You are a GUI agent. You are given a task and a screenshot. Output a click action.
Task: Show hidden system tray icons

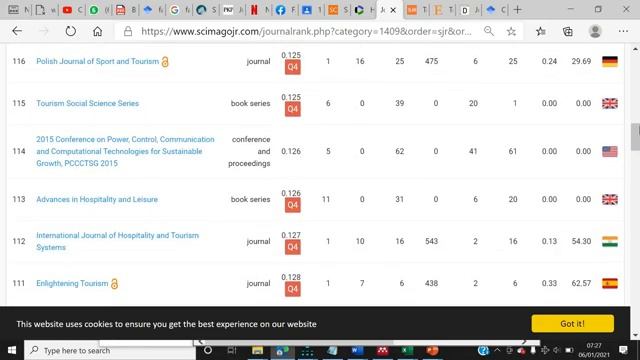point(497,350)
